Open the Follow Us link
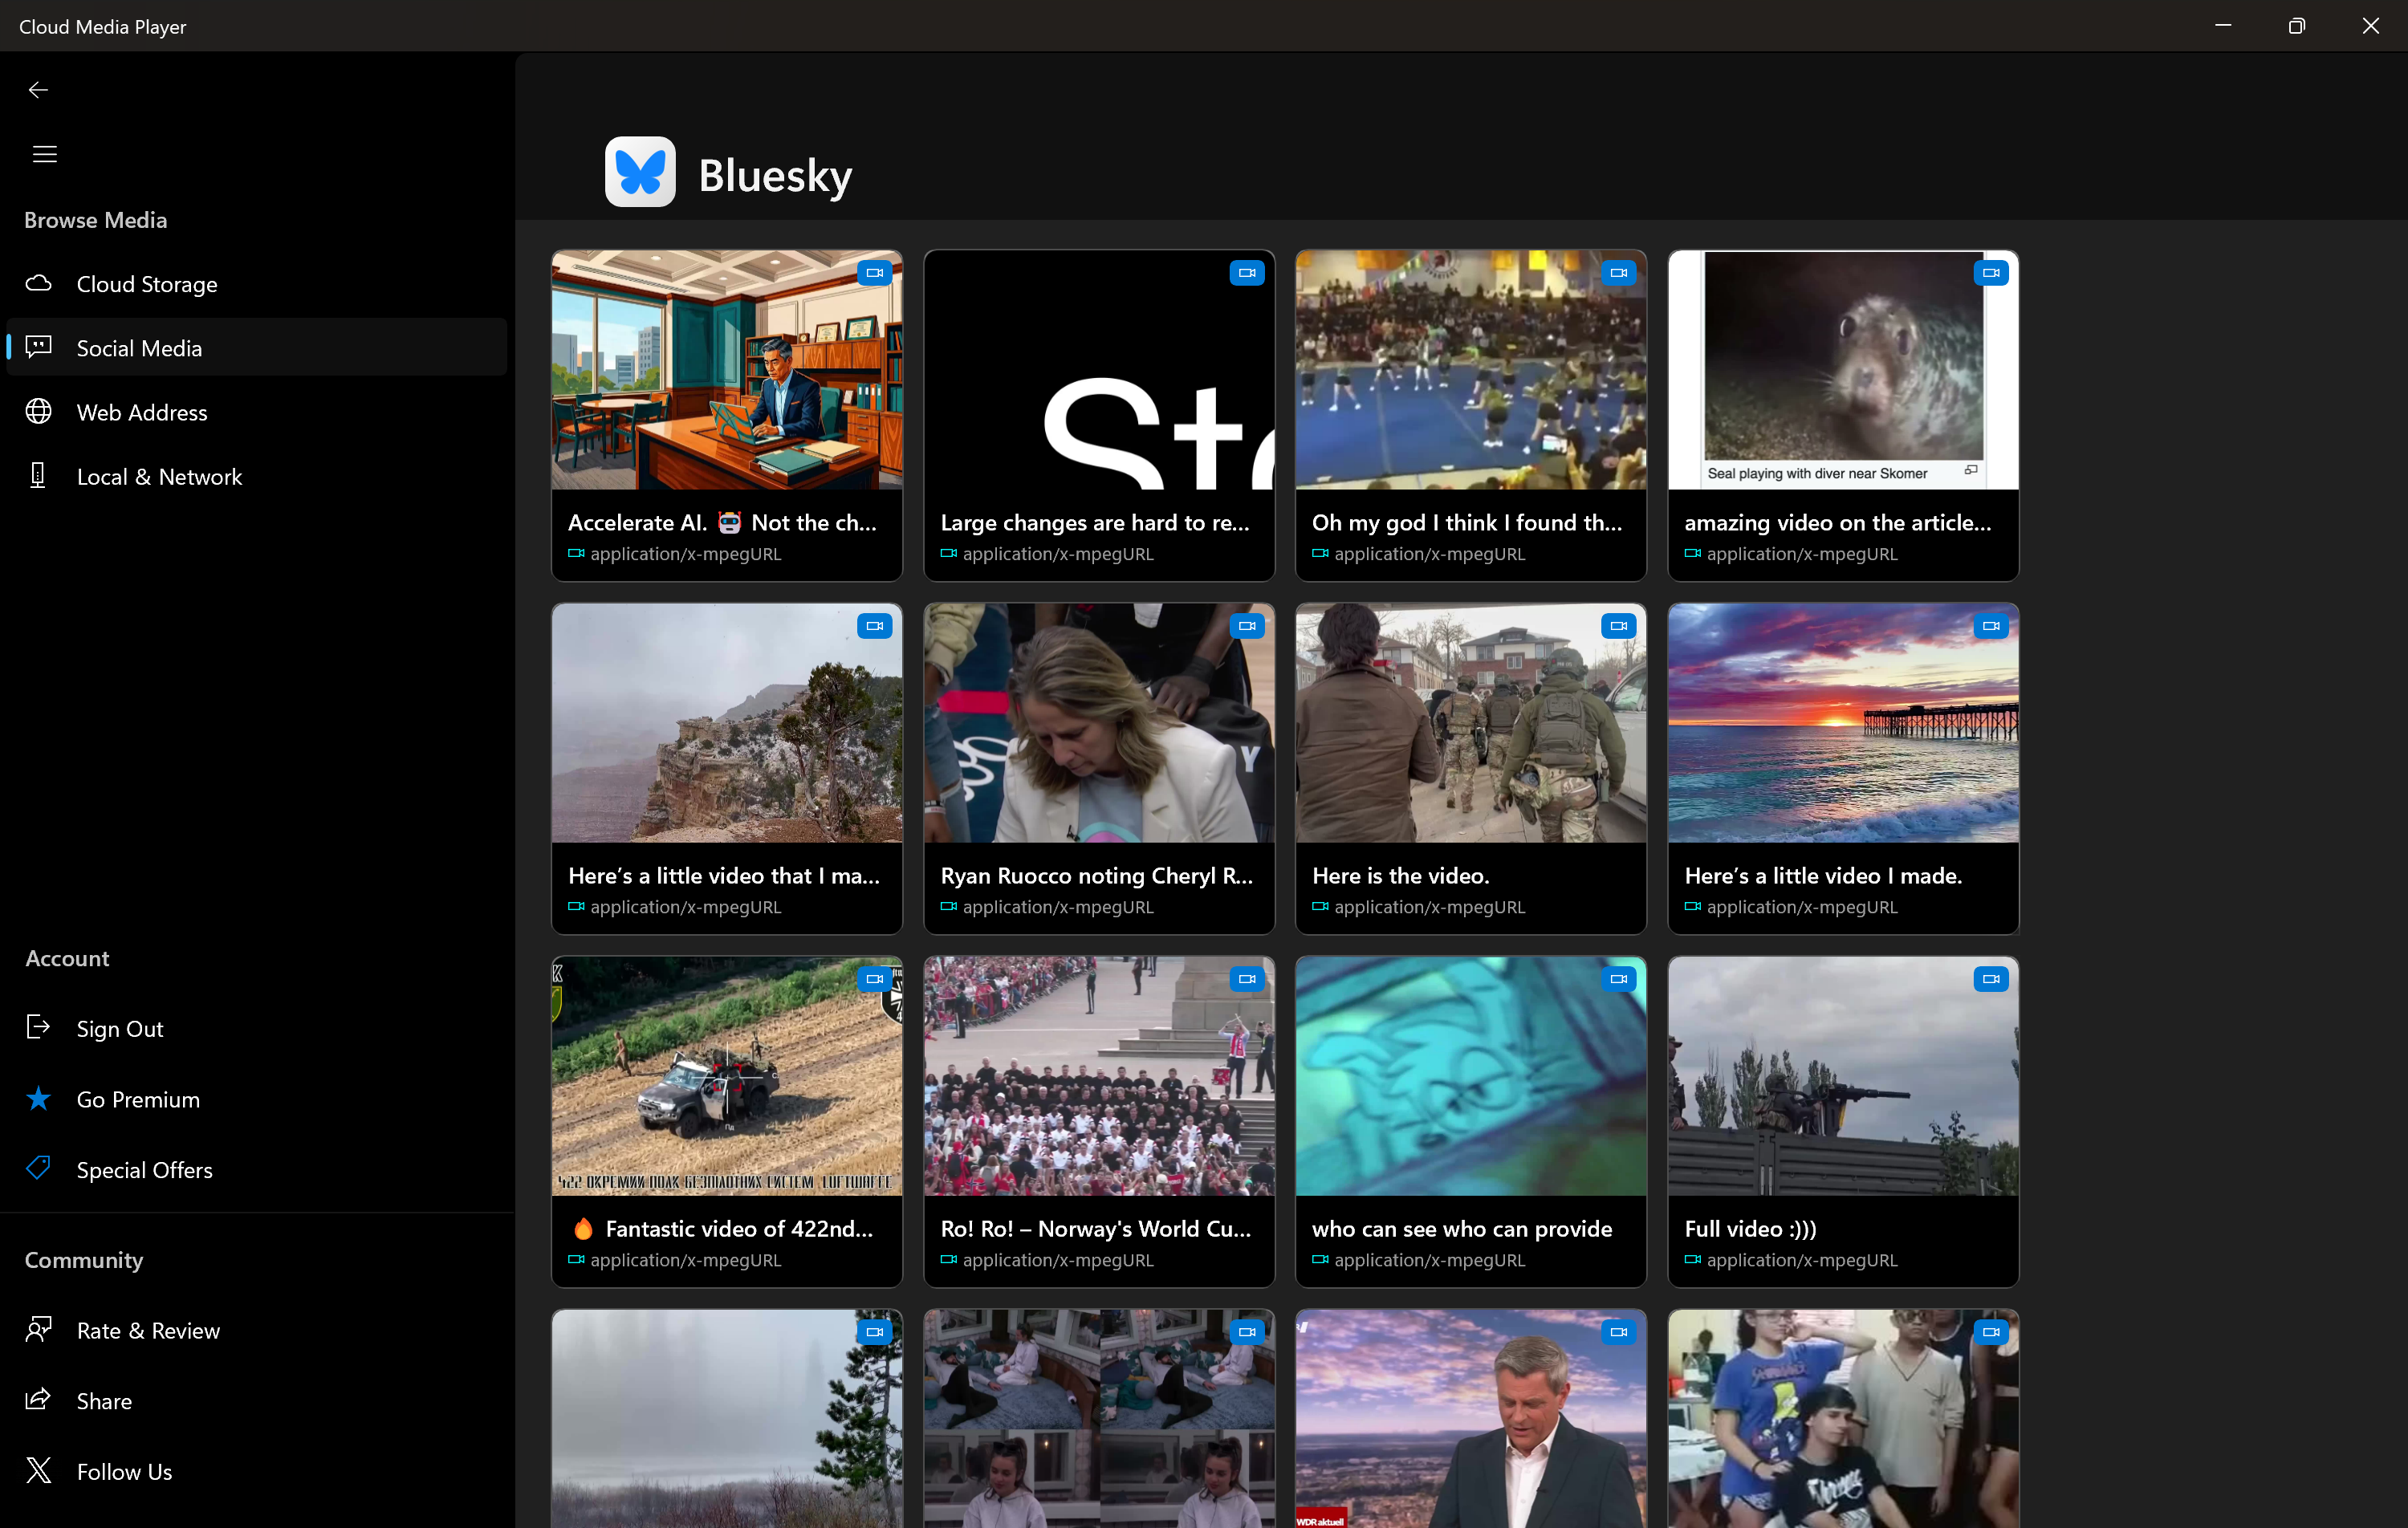The width and height of the screenshot is (2408, 1528). coord(257,1471)
